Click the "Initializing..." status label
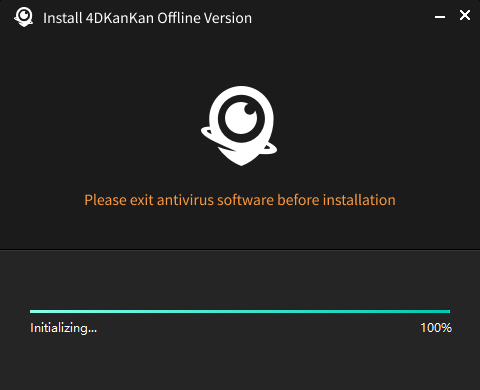The height and width of the screenshot is (390, 480). (x=63, y=328)
